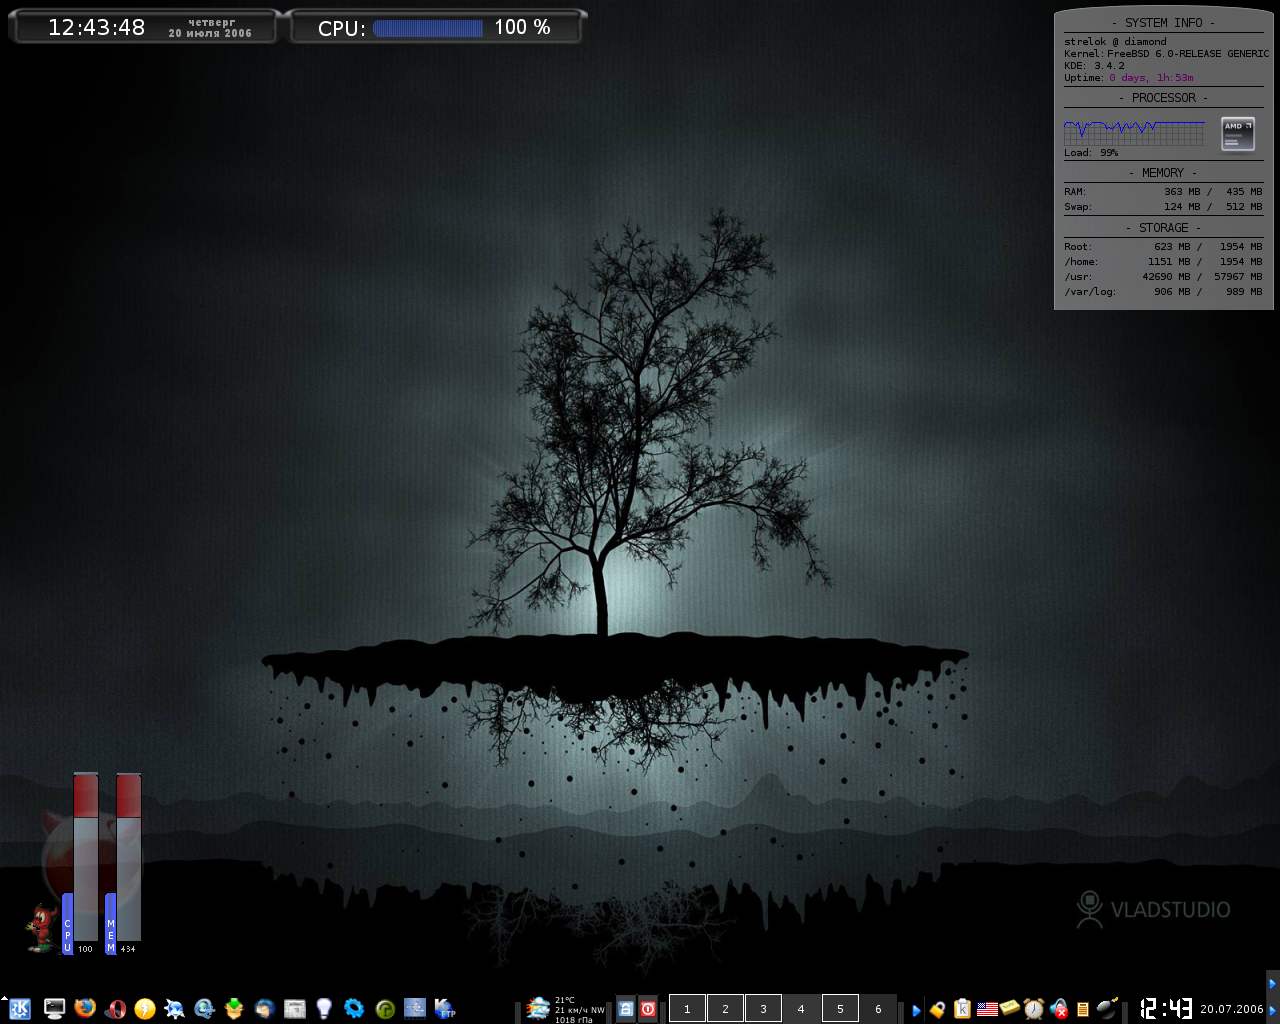
Task: Open the Thunderbird mail launcher
Action: pyautogui.click(x=264, y=1009)
